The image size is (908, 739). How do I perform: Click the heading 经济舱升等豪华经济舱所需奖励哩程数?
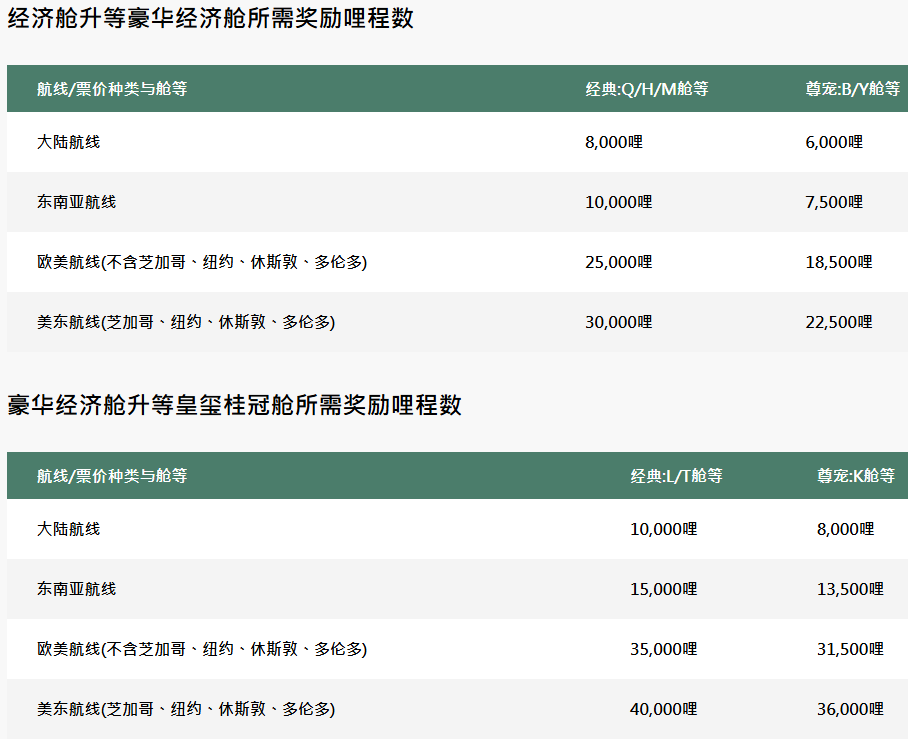(x=210, y=19)
